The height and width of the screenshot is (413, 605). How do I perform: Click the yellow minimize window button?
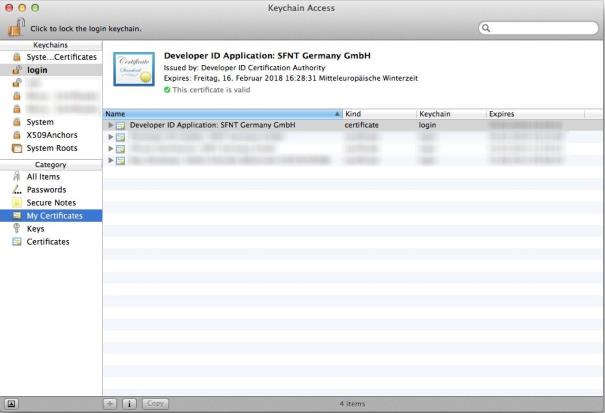coord(22,8)
